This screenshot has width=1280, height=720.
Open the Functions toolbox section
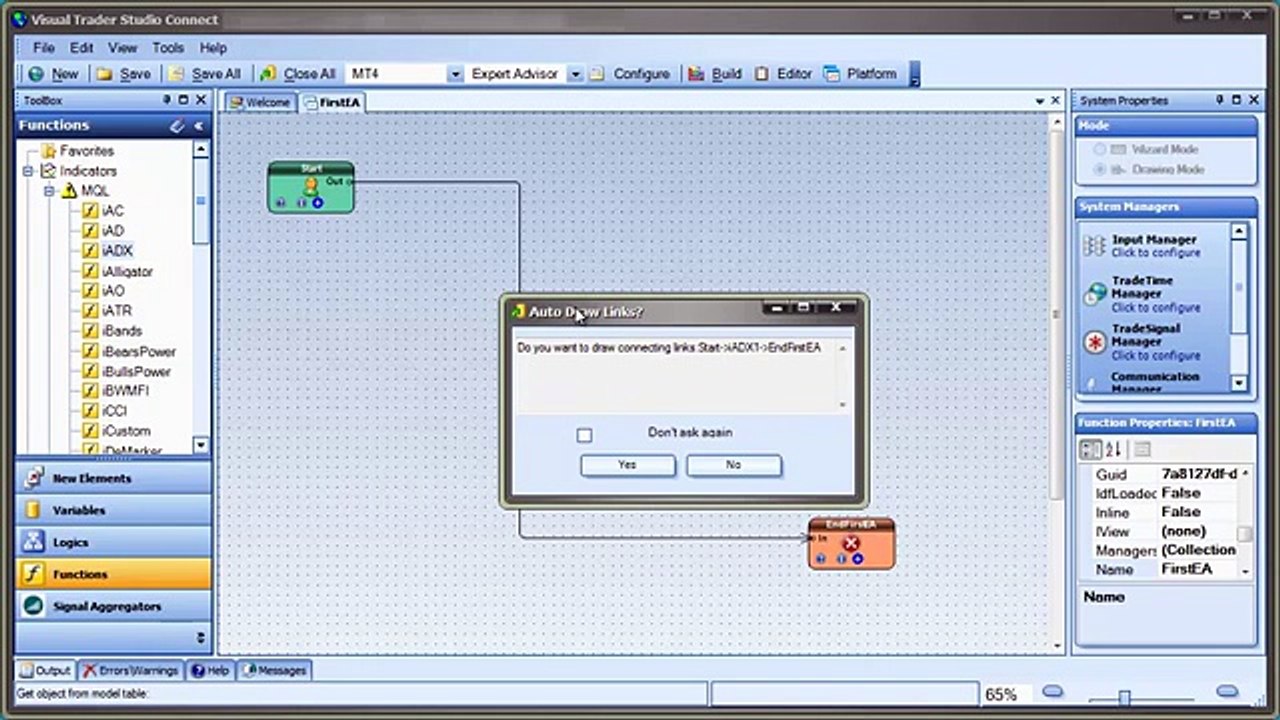click(x=113, y=574)
